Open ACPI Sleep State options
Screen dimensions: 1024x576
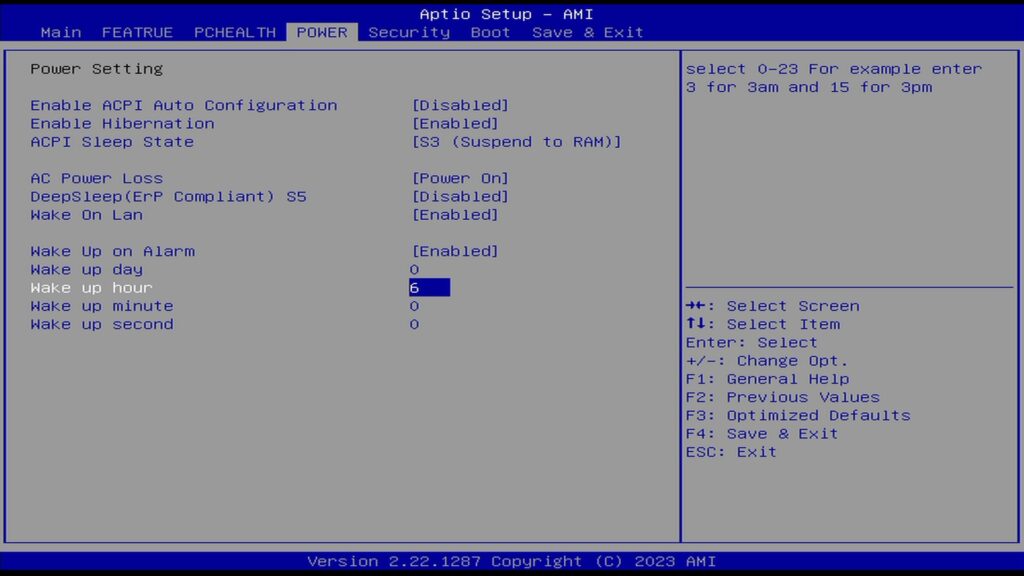click(516, 142)
